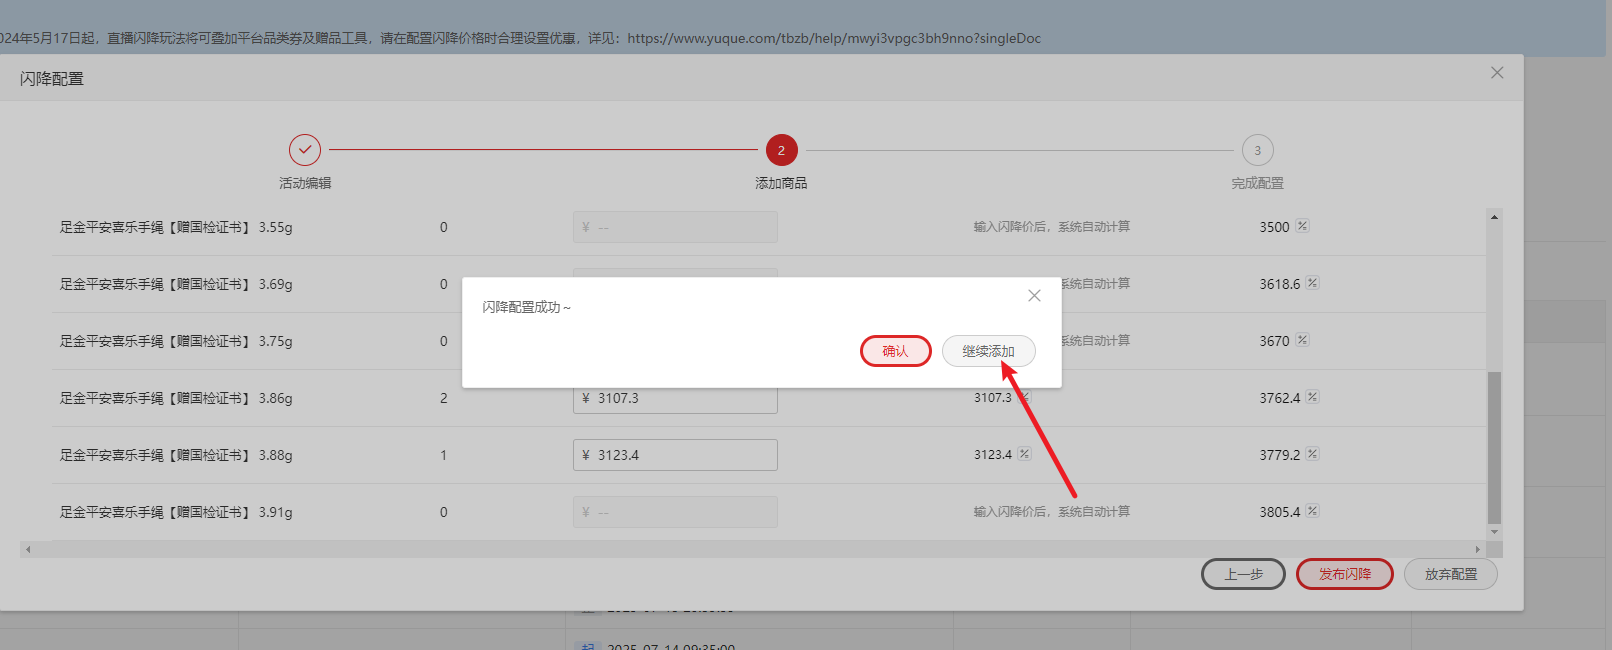
Task: Click the calculator icon after flash price 3123.4
Action: click(x=1024, y=454)
